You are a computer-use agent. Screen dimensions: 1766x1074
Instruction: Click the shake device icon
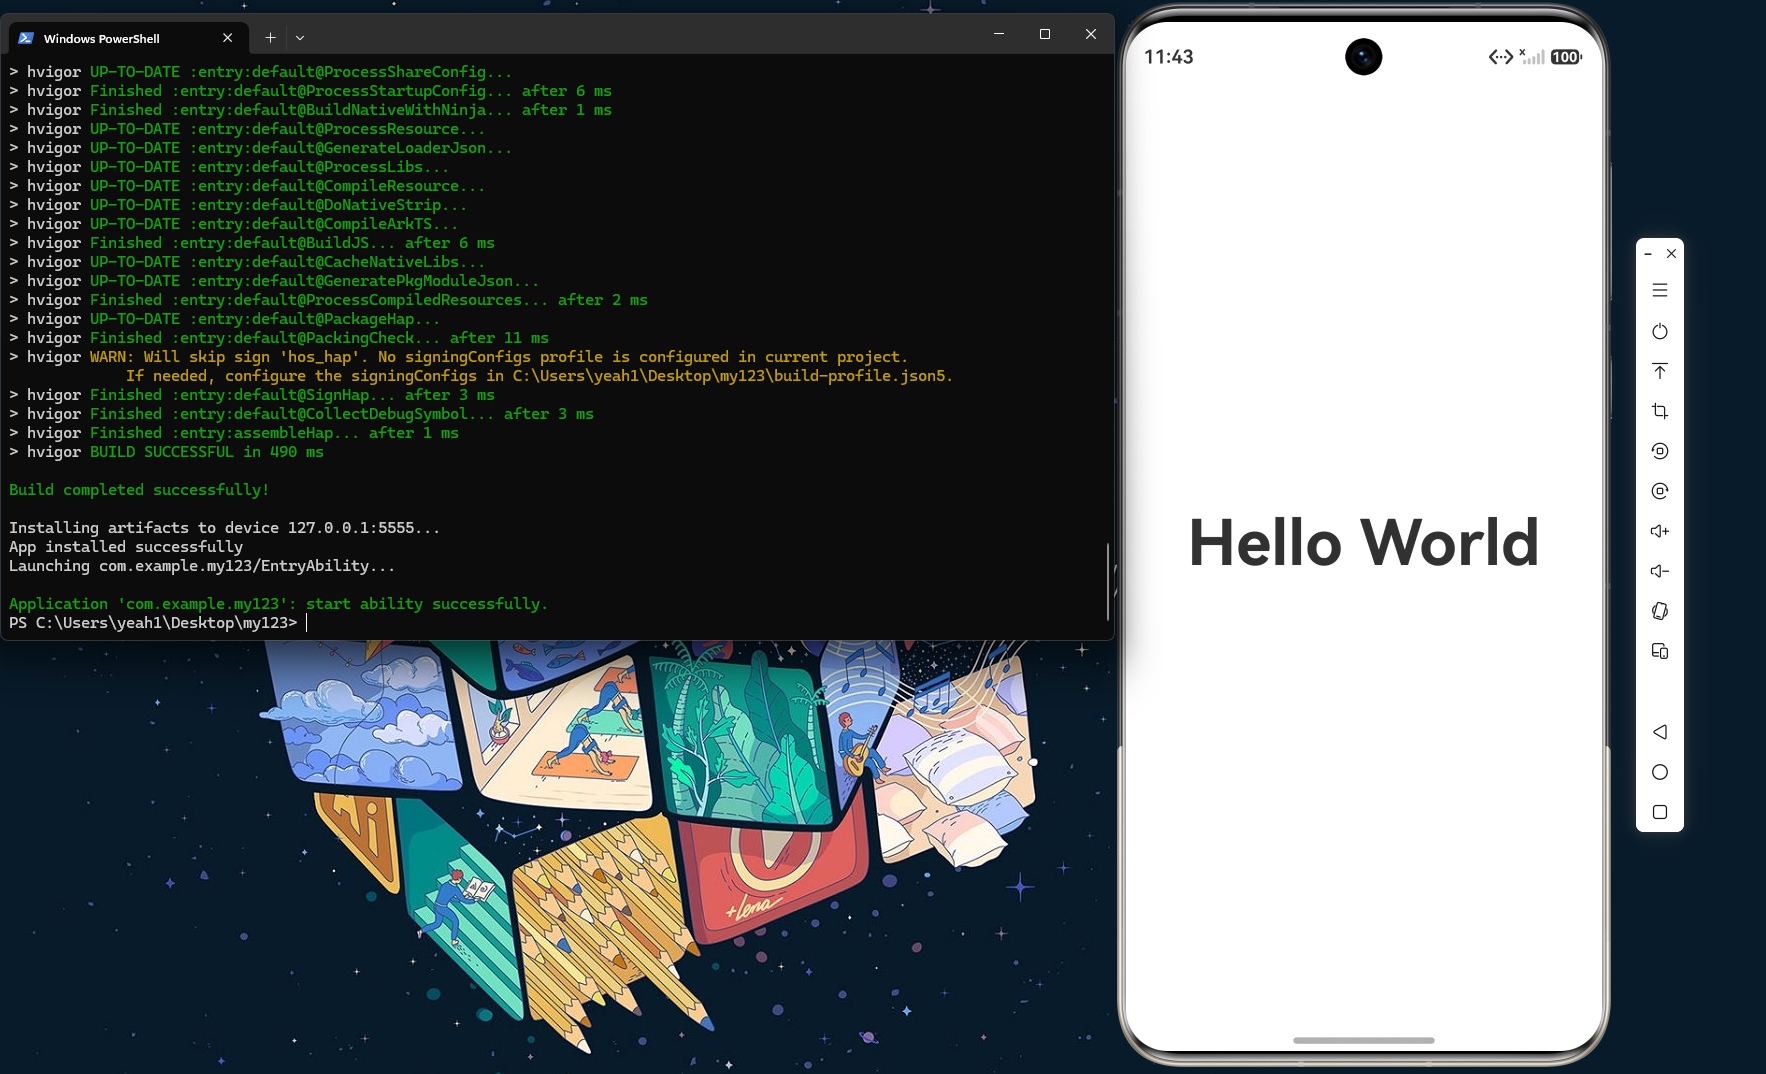pos(1660,611)
